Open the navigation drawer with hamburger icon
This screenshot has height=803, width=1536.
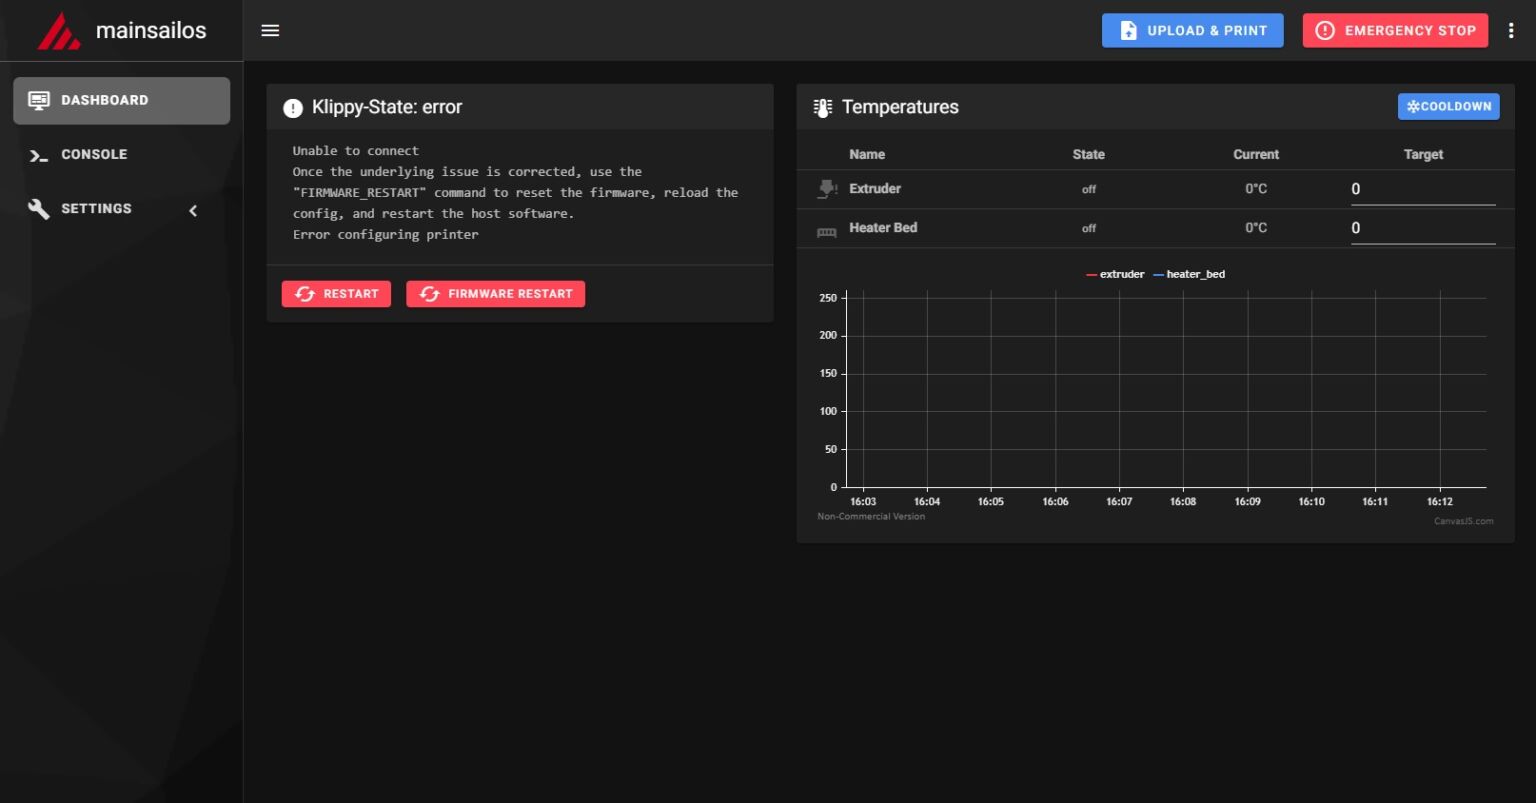269,30
